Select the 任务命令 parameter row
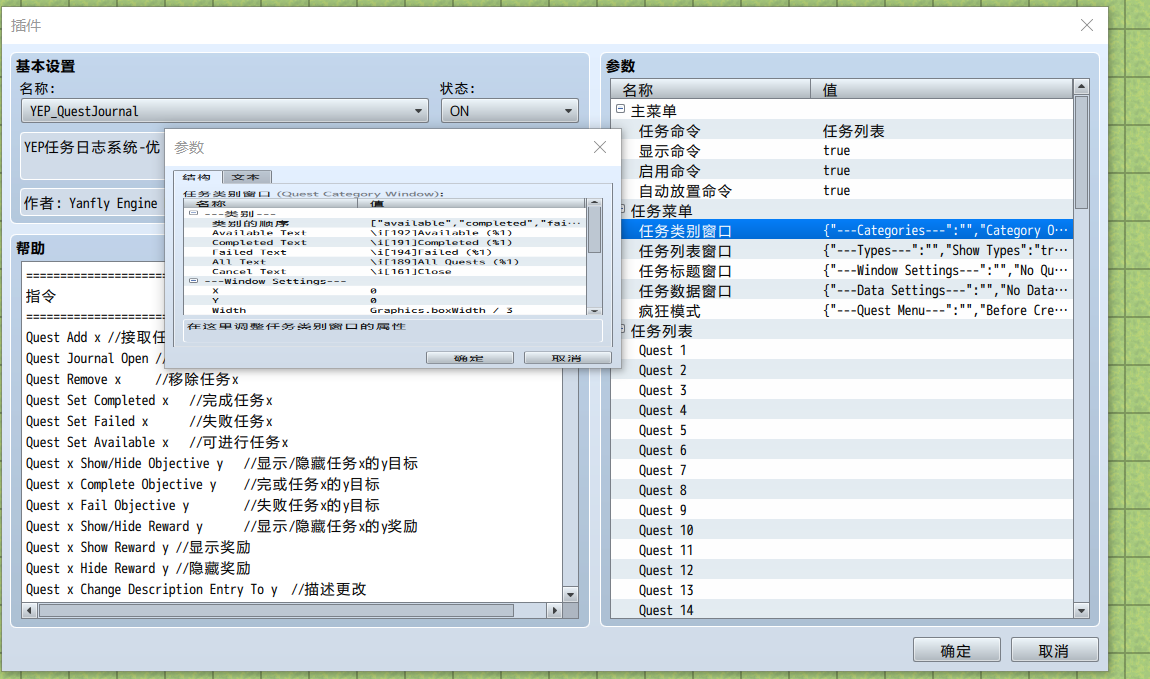Viewport: 1150px width, 679px height. (842, 131)
